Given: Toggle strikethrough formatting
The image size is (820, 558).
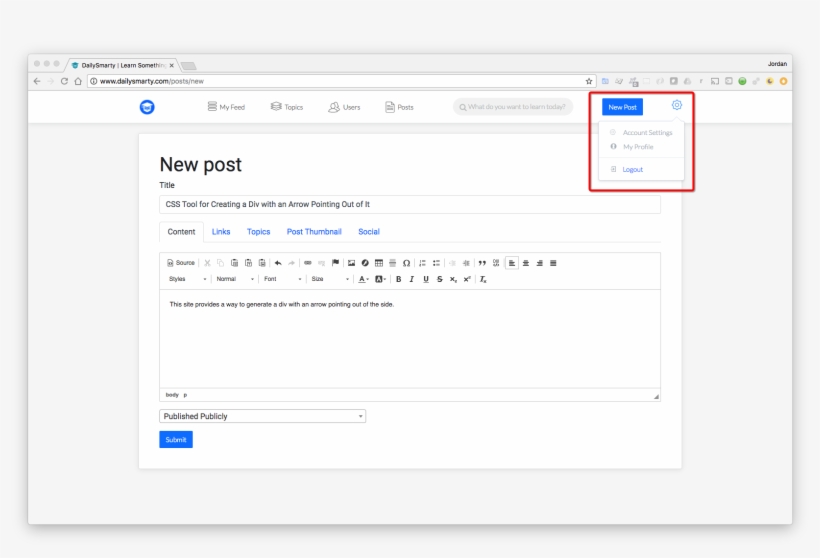Looking at the screenshot, I should [439, 279].
